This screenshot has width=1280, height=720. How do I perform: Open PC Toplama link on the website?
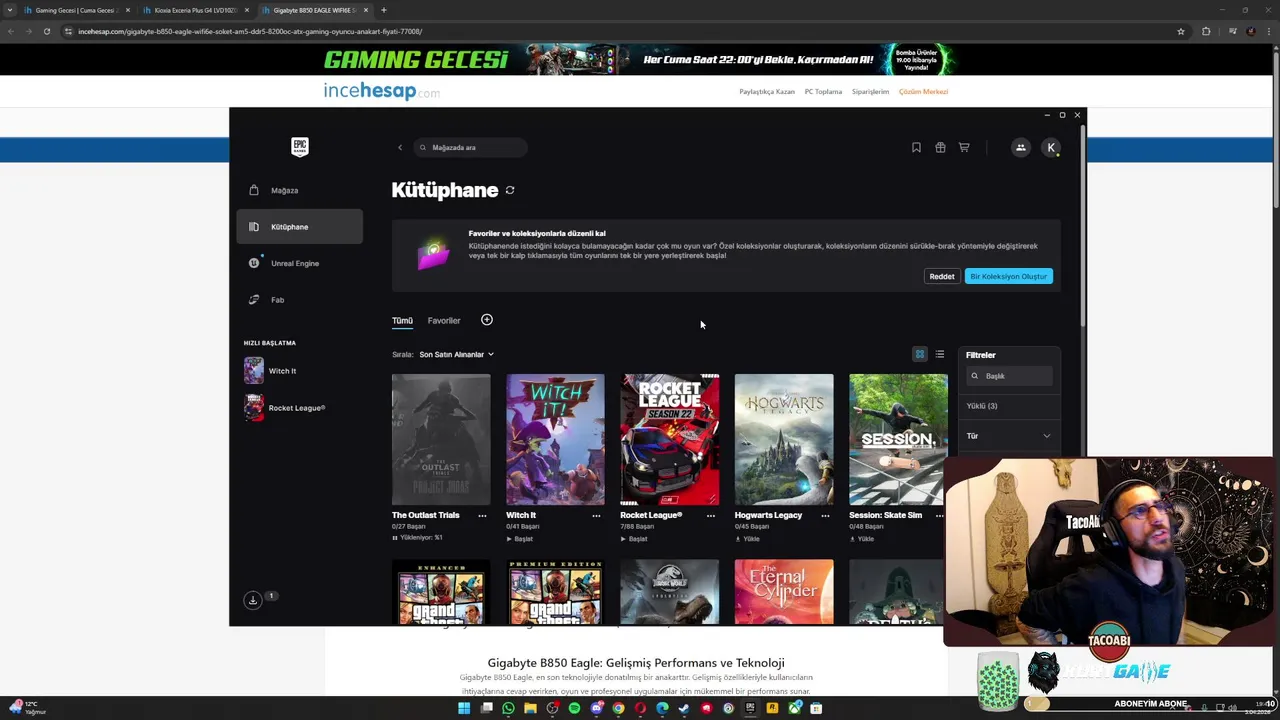[x=823, y=91]
